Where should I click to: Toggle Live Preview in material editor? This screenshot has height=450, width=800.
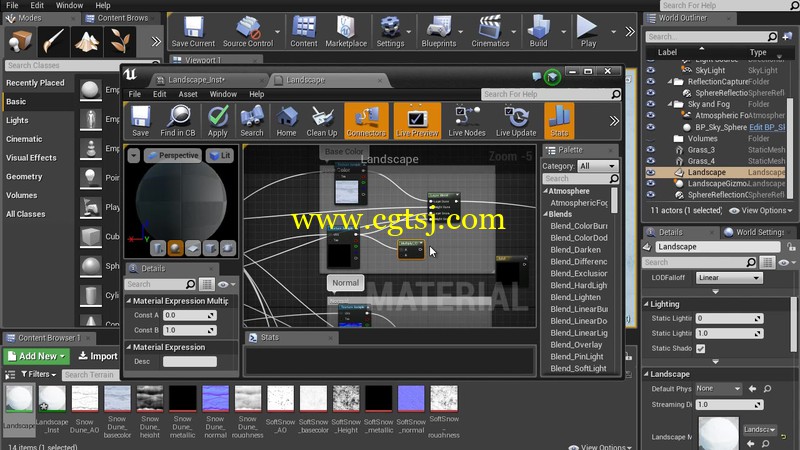[417, 120]
